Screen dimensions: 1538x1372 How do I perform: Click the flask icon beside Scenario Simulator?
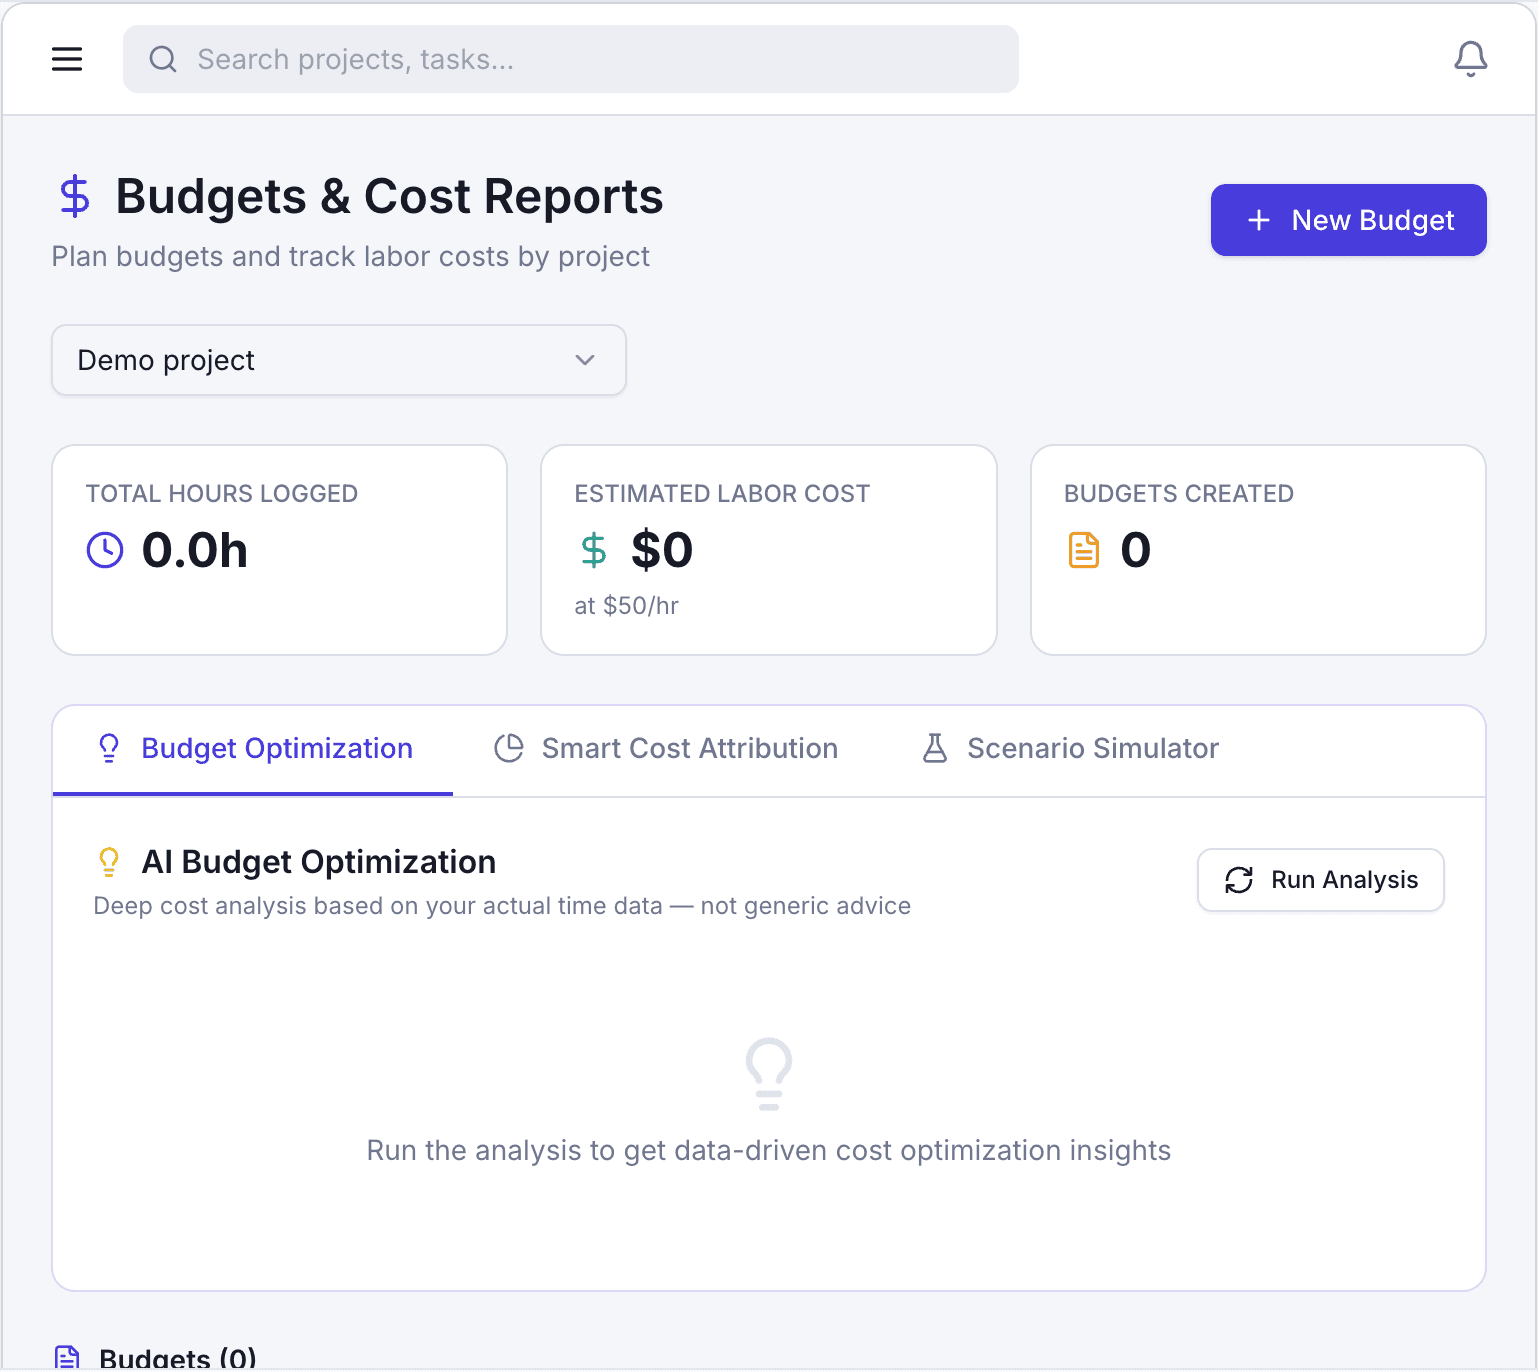[x=934, y=747]
